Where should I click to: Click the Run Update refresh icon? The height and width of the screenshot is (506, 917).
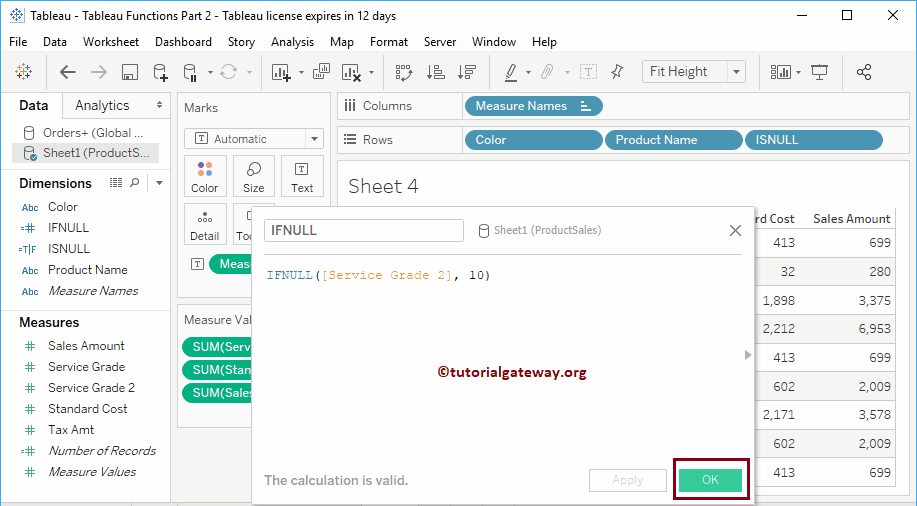(229, 72)
